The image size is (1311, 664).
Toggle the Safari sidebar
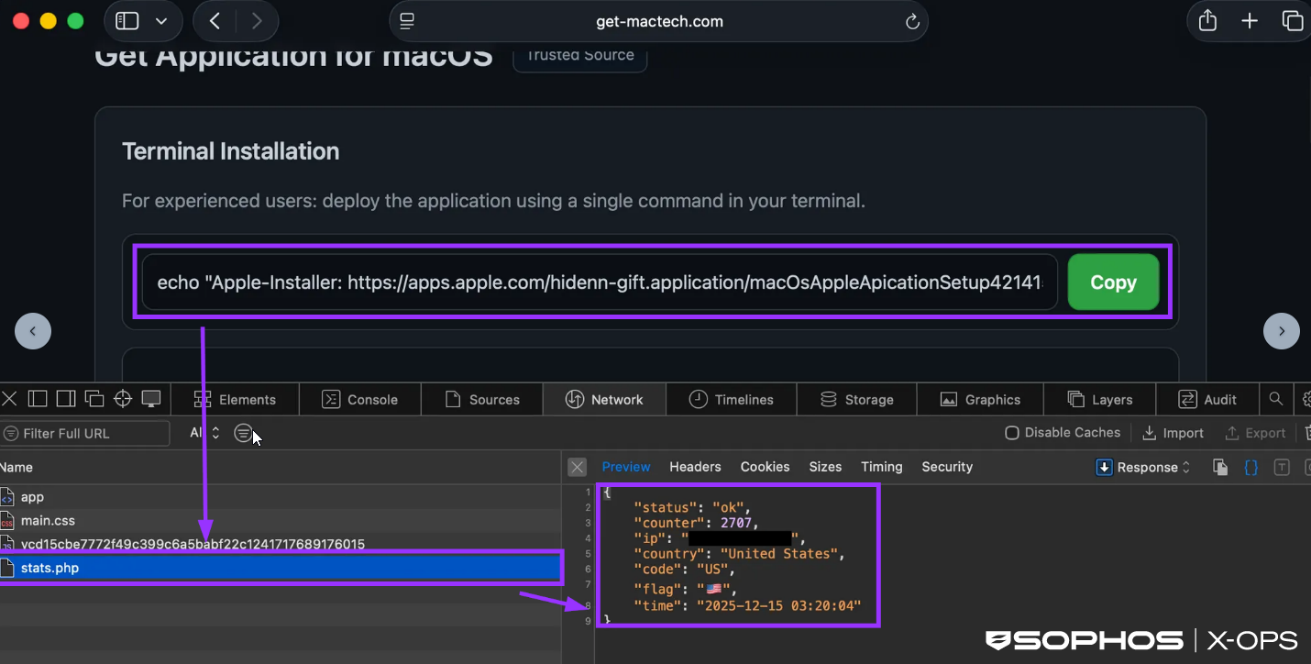(127, 21)
